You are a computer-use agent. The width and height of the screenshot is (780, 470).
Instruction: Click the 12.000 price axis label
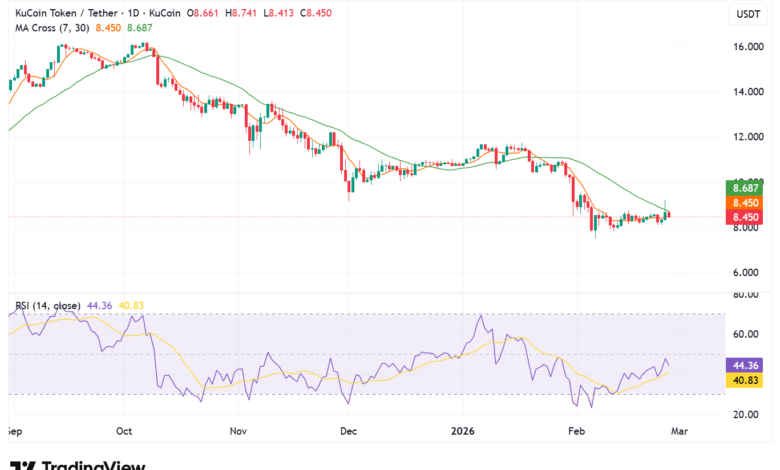coord(747,137)
